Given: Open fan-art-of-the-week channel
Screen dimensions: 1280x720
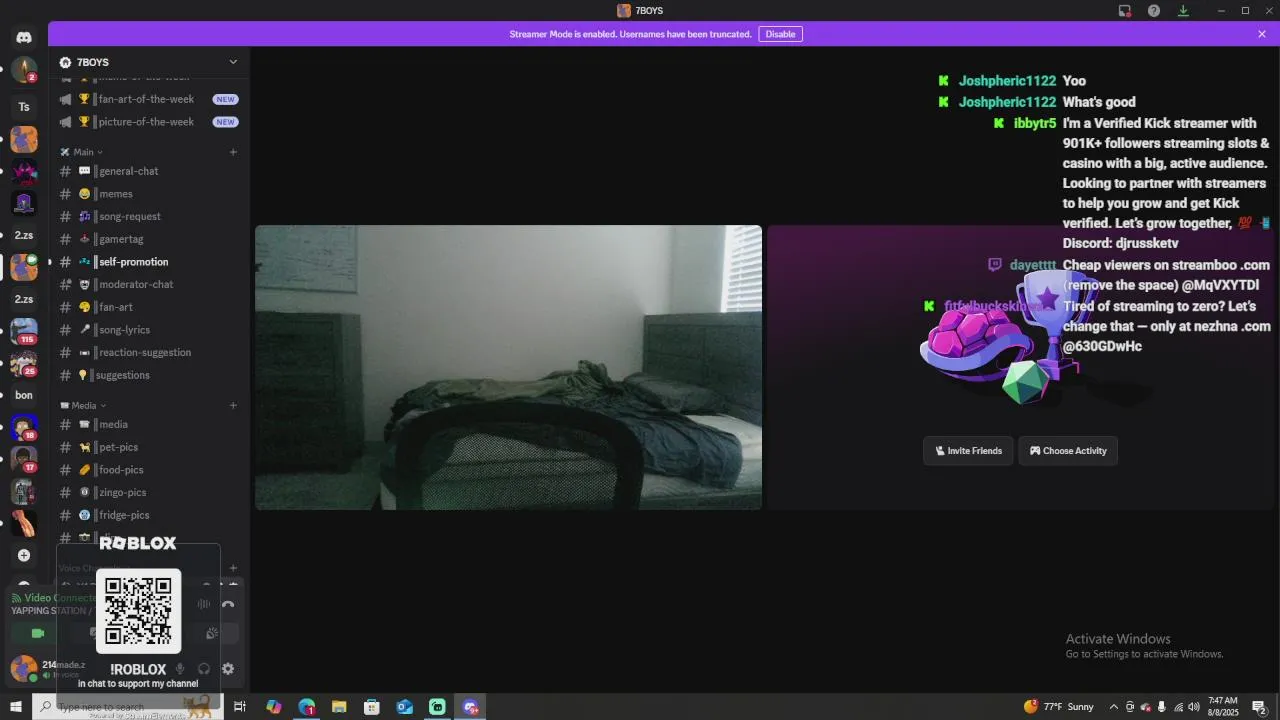Looking at the screenshot, I should click(x=148, y=99).
